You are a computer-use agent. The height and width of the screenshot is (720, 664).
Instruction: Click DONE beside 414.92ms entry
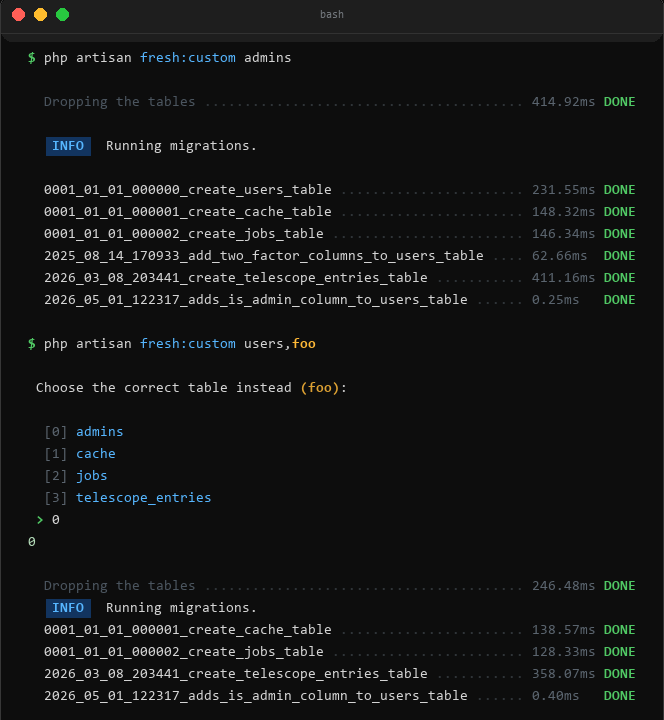click(x=619, y=102)
